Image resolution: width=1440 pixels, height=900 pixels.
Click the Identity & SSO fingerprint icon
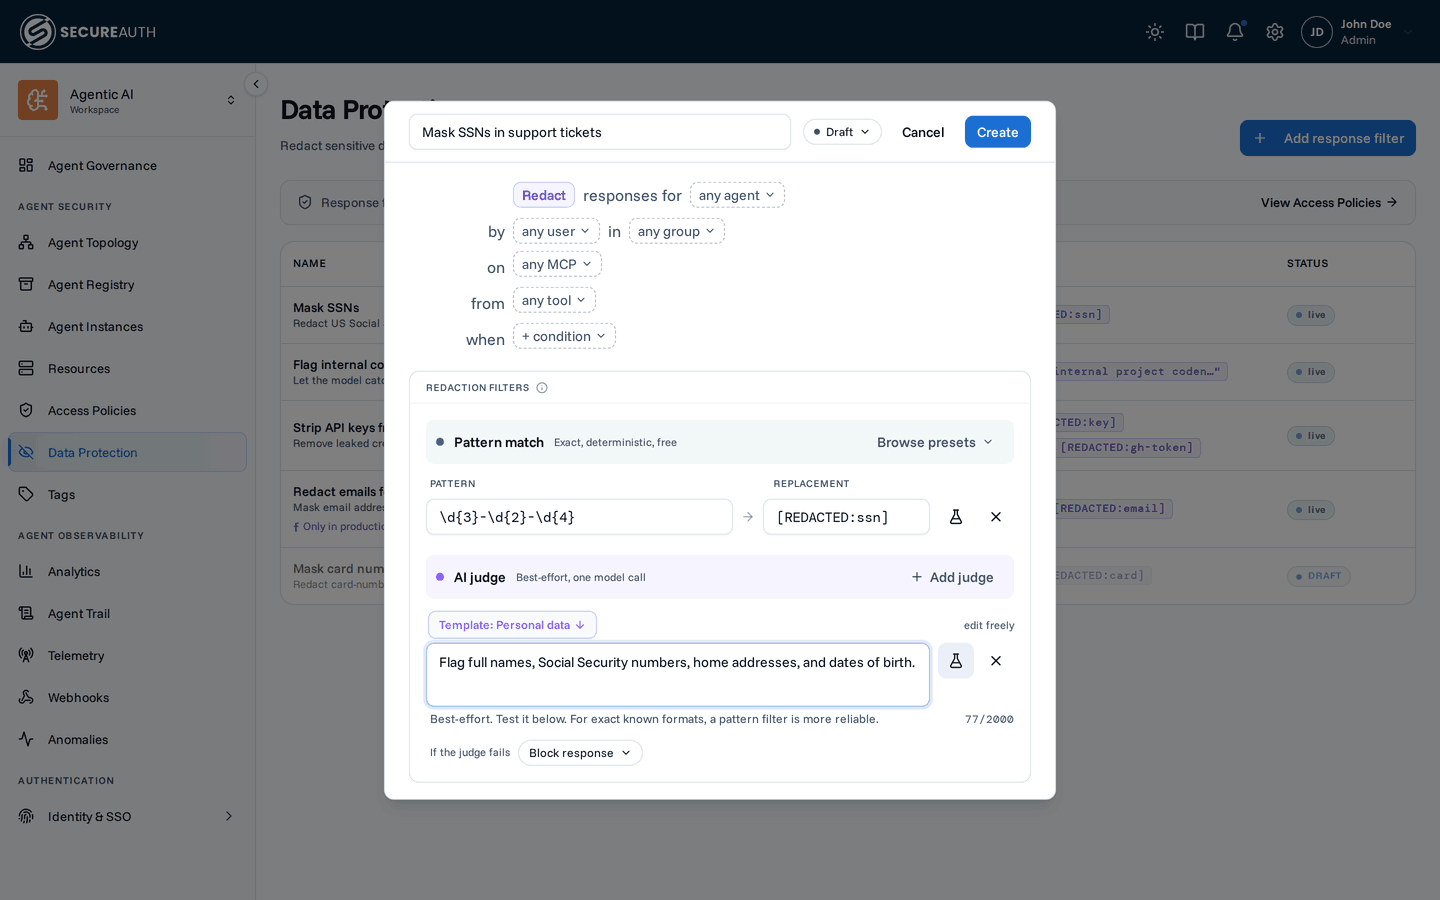click(27, 816)
